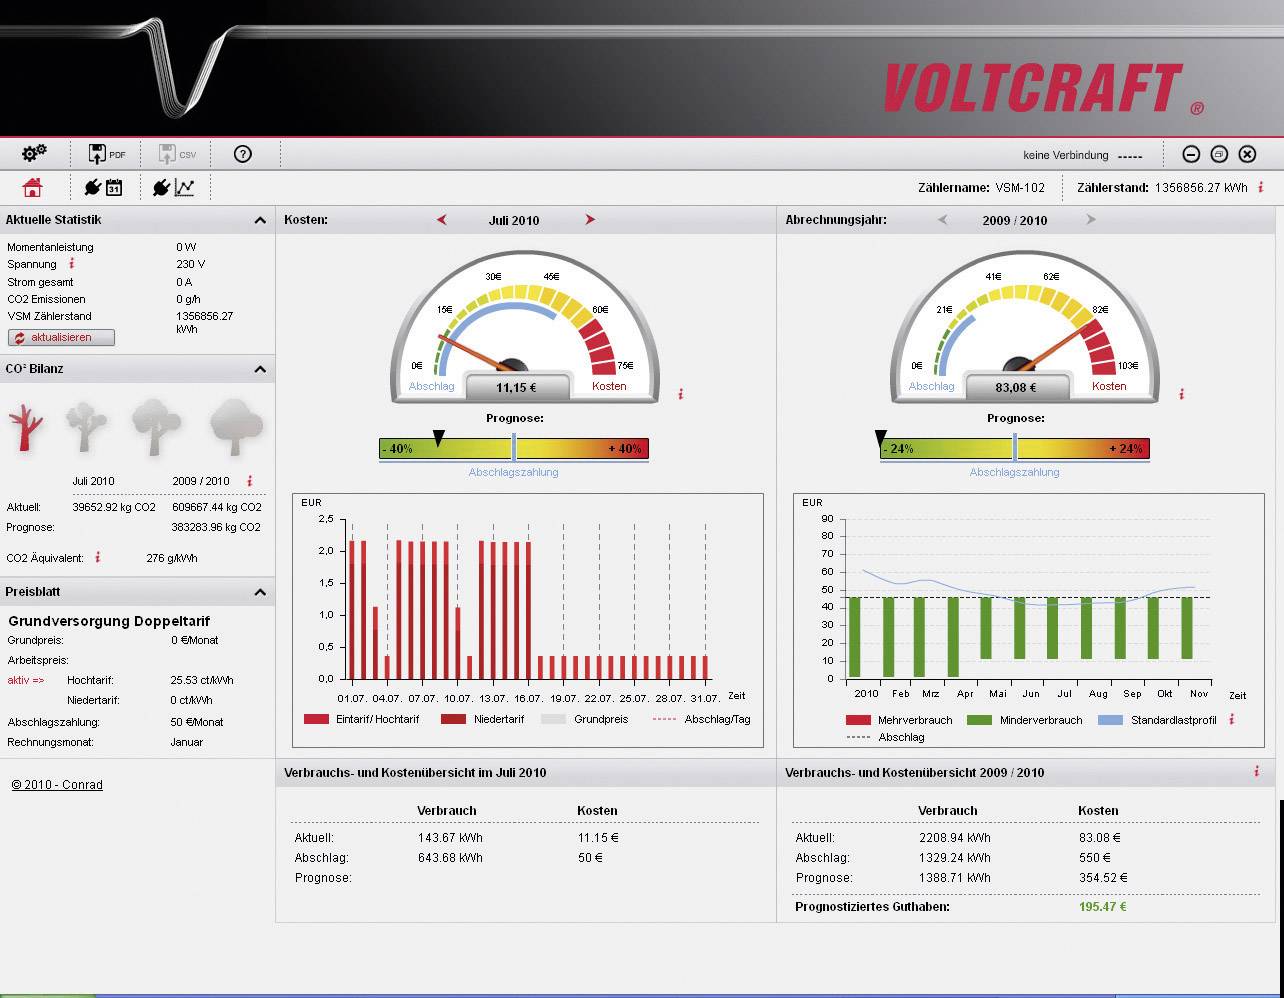Open the help question mark

click(242, 154)
